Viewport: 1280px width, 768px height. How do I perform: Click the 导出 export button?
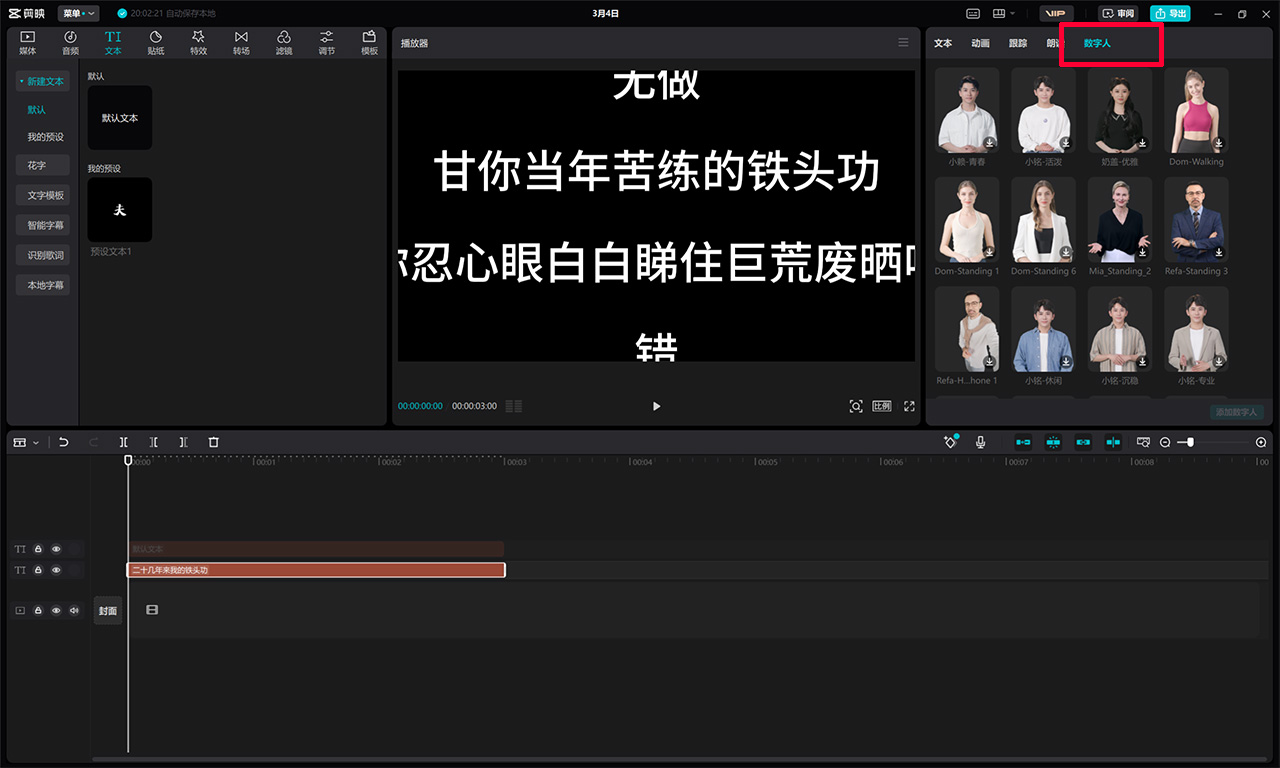click(1170, 13)
